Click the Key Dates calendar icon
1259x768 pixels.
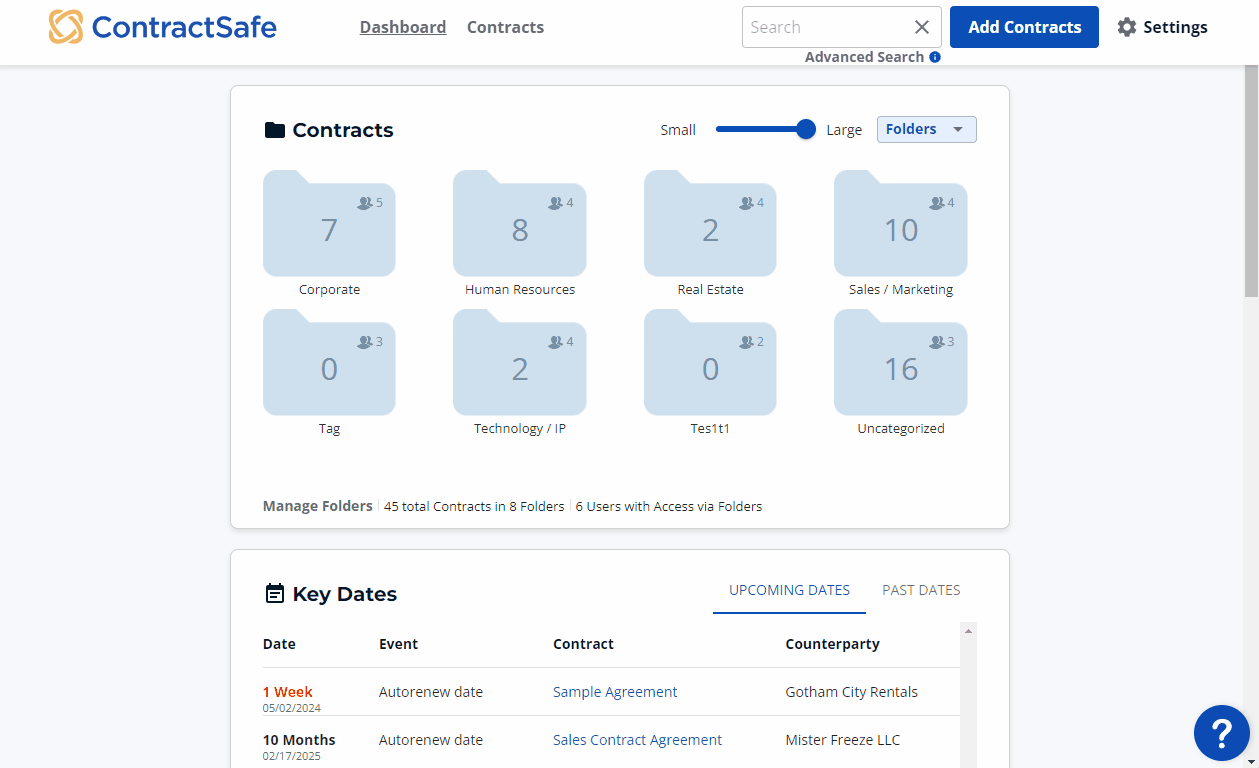[274, 594]
